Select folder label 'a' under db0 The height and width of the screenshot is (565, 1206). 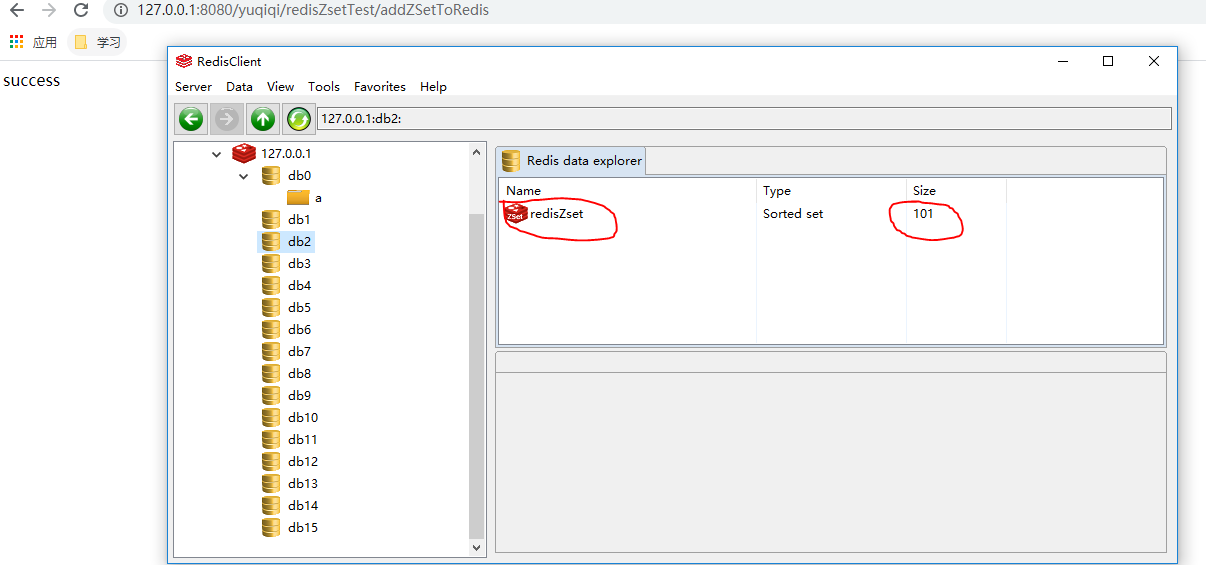pyautogui.click(x=318, y=198)
